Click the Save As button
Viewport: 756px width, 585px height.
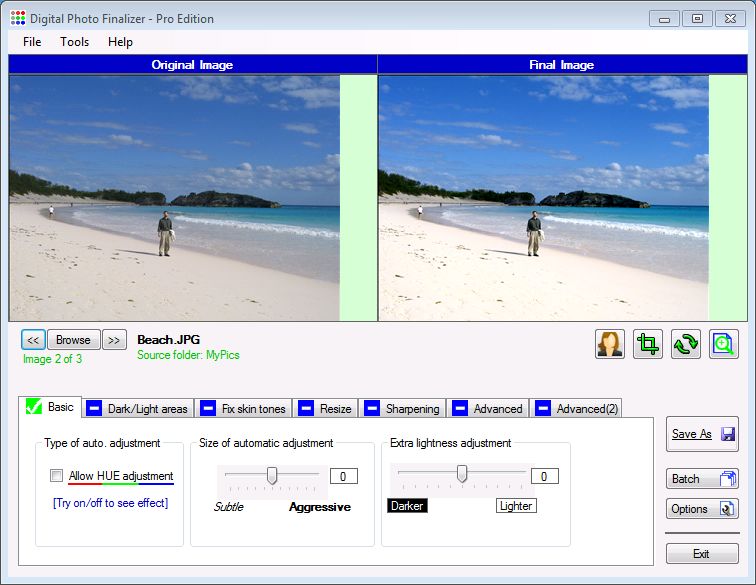point(702,434)
